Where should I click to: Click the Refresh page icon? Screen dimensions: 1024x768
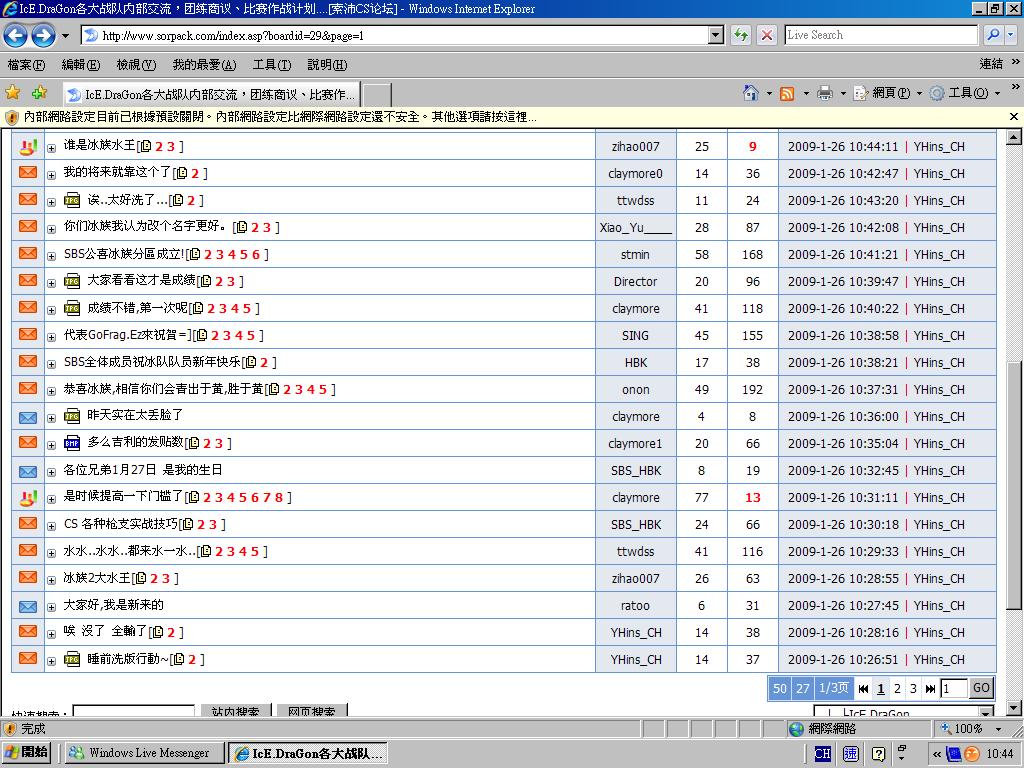pyautogui.click(x=741, y=35)
